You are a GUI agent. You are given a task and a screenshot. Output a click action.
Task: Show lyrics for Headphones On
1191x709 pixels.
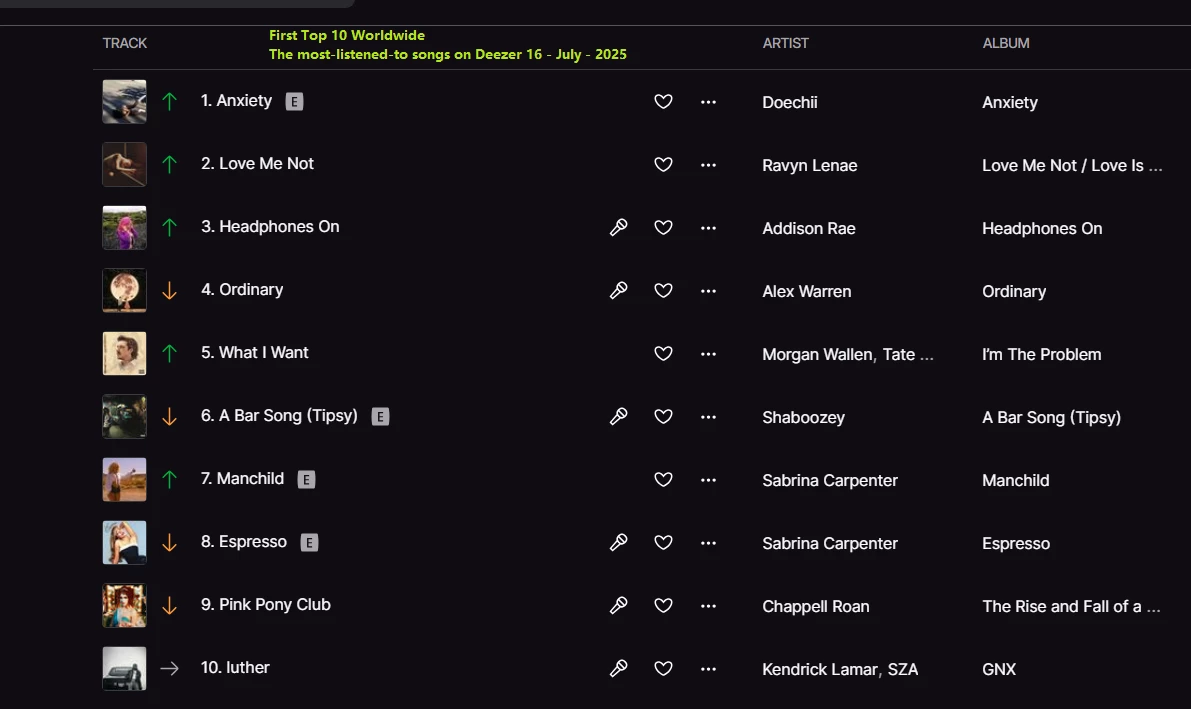pos(619,228)
